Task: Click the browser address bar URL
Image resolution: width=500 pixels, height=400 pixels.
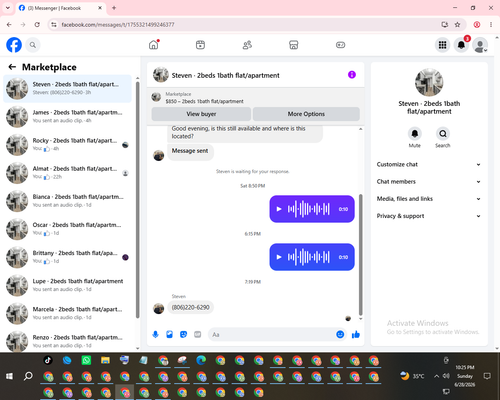Action: pos(118,25)
